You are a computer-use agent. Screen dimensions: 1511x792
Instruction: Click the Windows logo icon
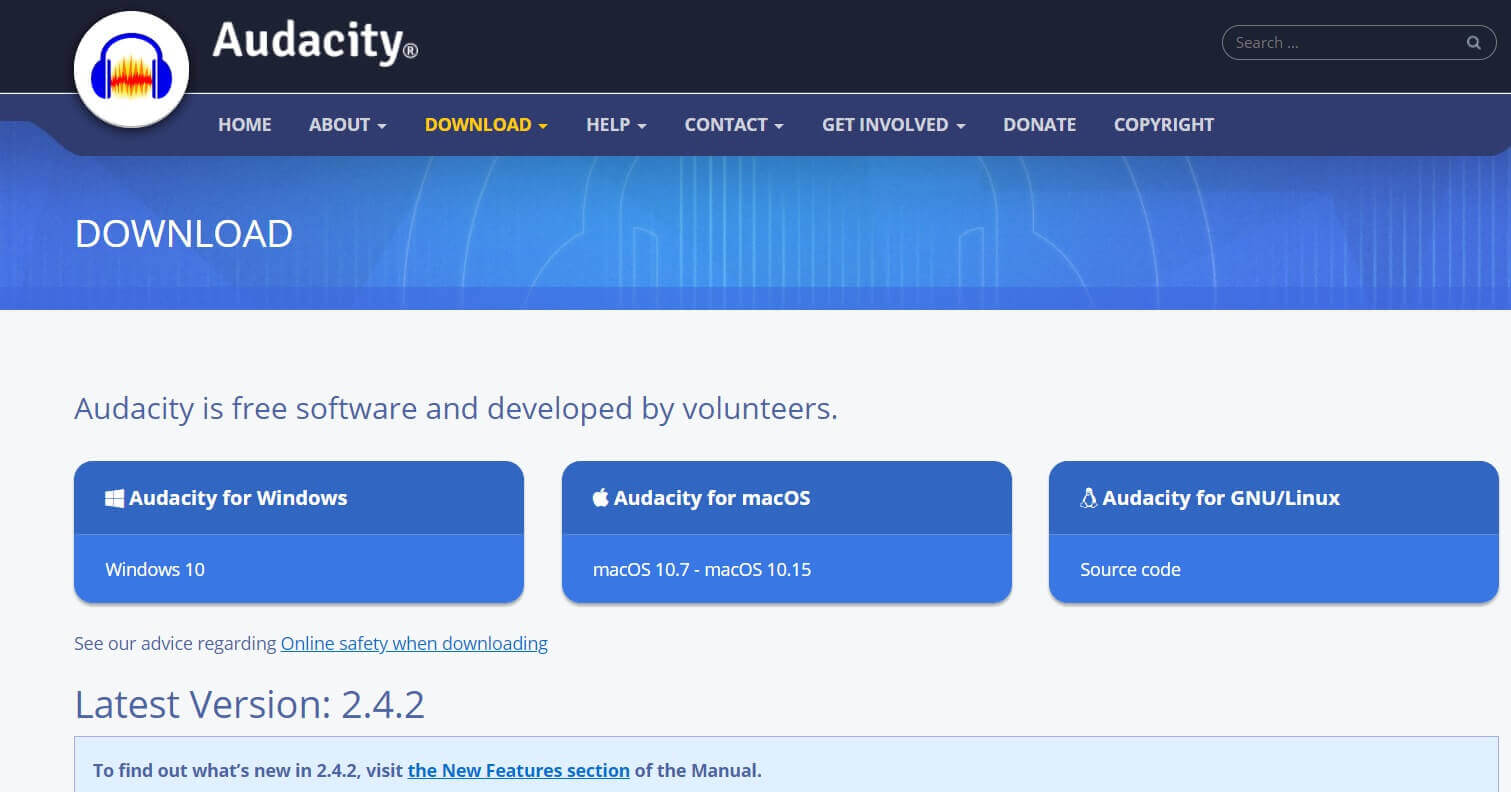[x=114, y=498]
